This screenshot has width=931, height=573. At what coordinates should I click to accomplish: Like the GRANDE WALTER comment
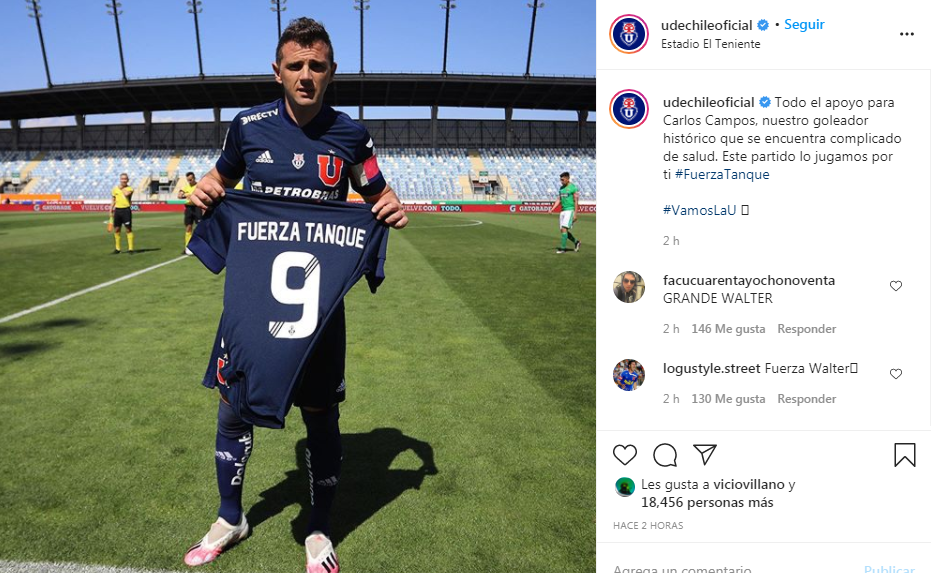click(x=896, y=286)
